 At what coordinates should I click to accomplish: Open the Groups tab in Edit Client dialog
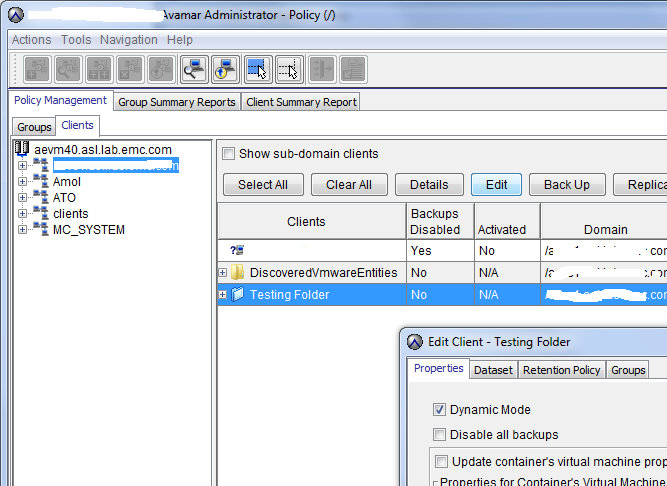click(628, 370)
